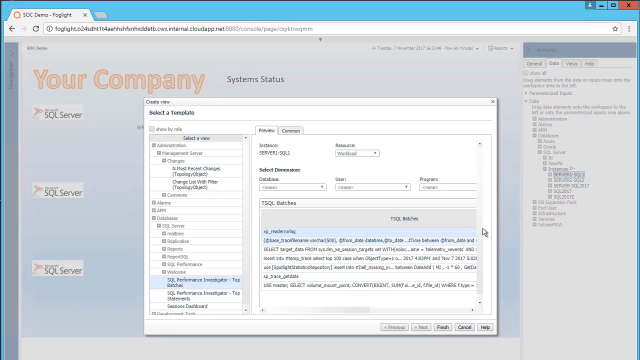Click the Next button
This screenshot has width=640, height=360.
tap(421, 327)
